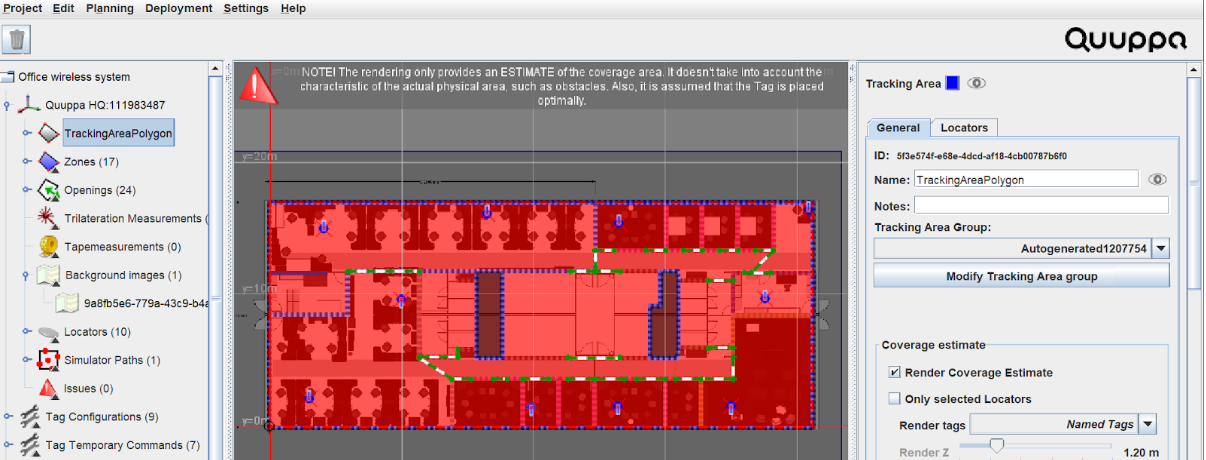Click the Background images map icon
The height and width of the screenshot is (460, 1206).
[x=49, y=274]
